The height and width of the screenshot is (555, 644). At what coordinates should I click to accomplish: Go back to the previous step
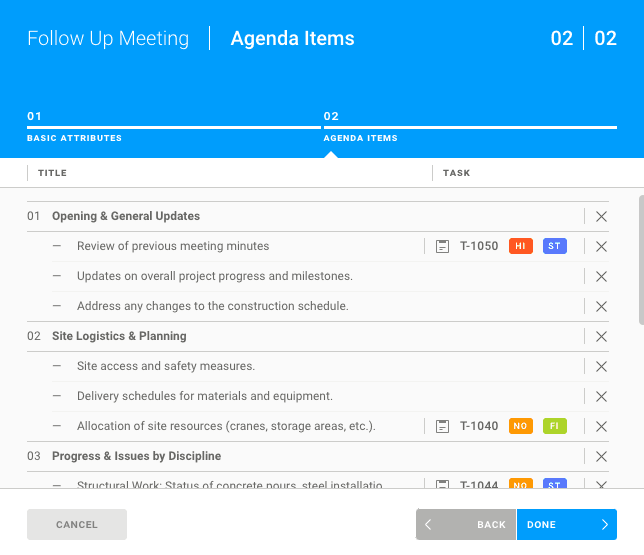[466, 524]
